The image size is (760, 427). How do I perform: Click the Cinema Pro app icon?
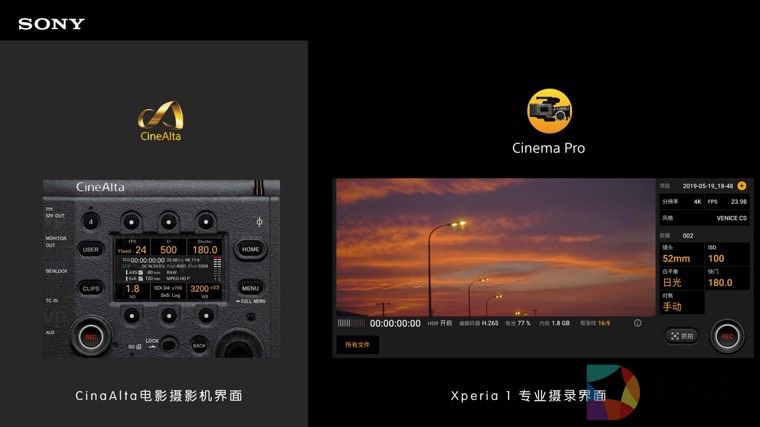coord(548,111)
